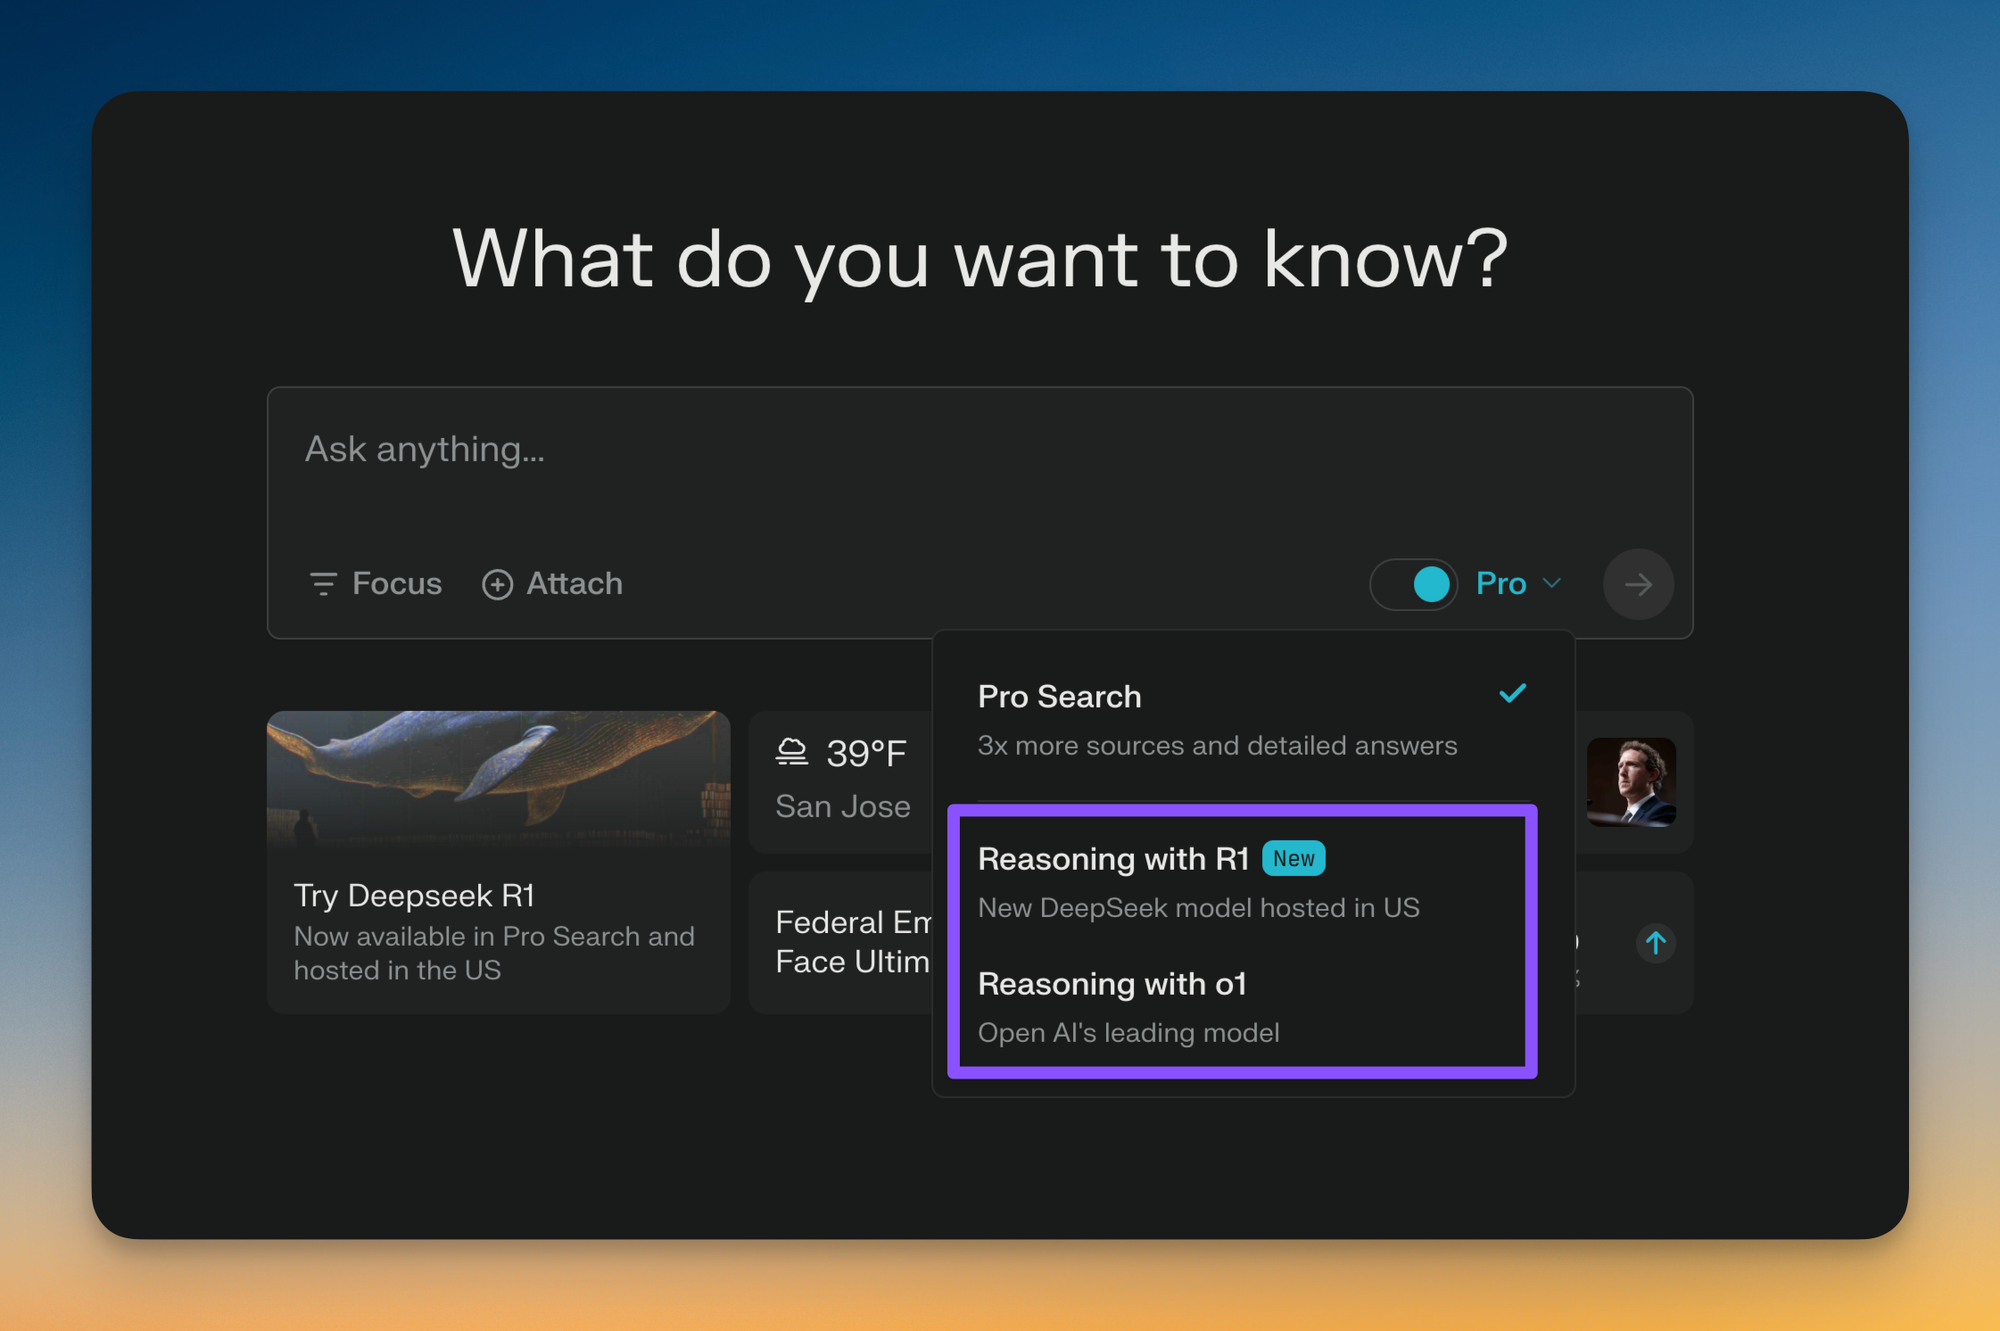Image resolution: width=2000 pixels, height=1331 pixels.
Task: Open the Focus filter button
Action: click(376, 584)
